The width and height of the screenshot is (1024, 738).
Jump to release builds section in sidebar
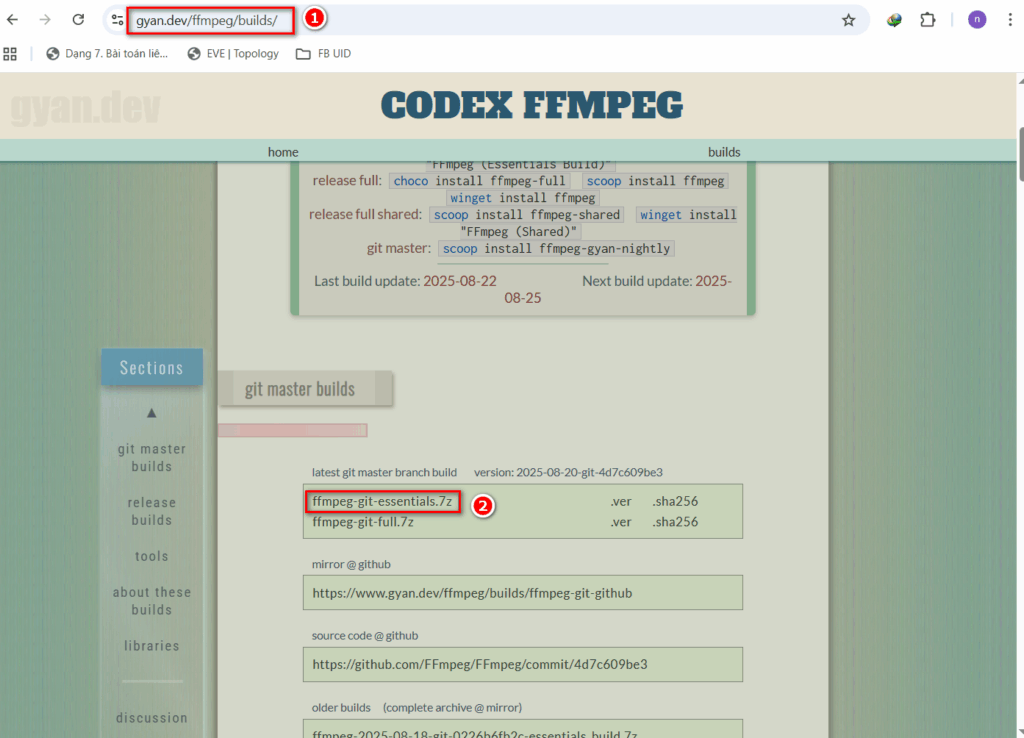[152, 511]
